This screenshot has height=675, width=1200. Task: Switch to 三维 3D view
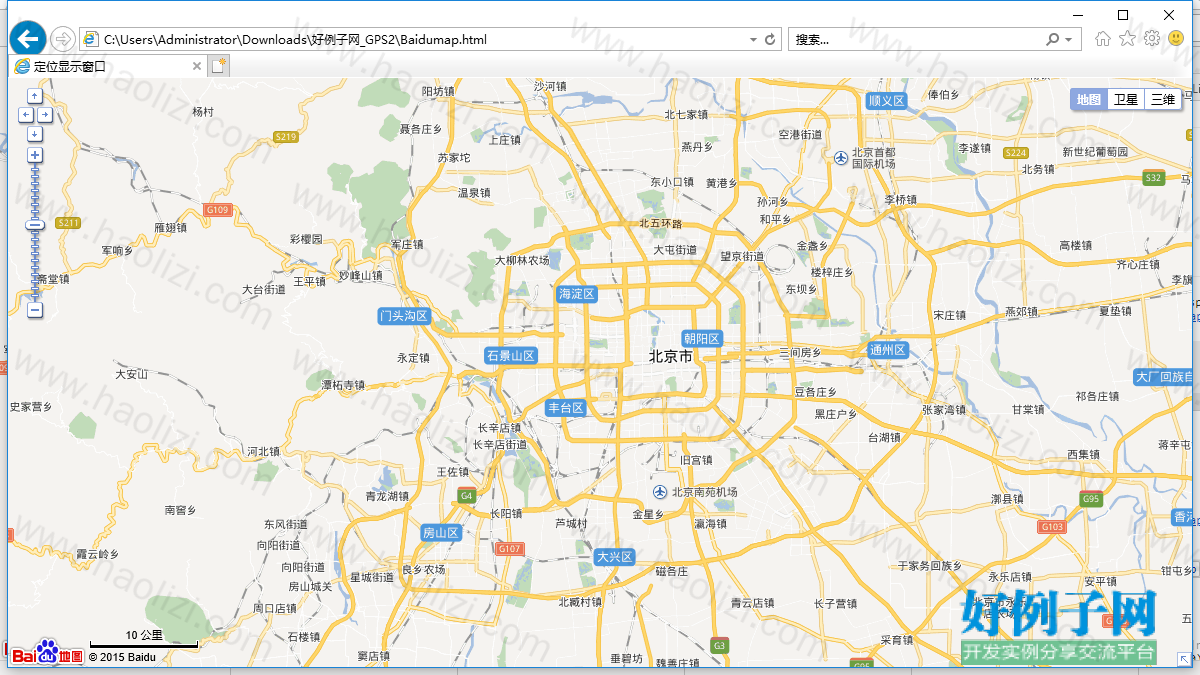[x=1163, y=99]
